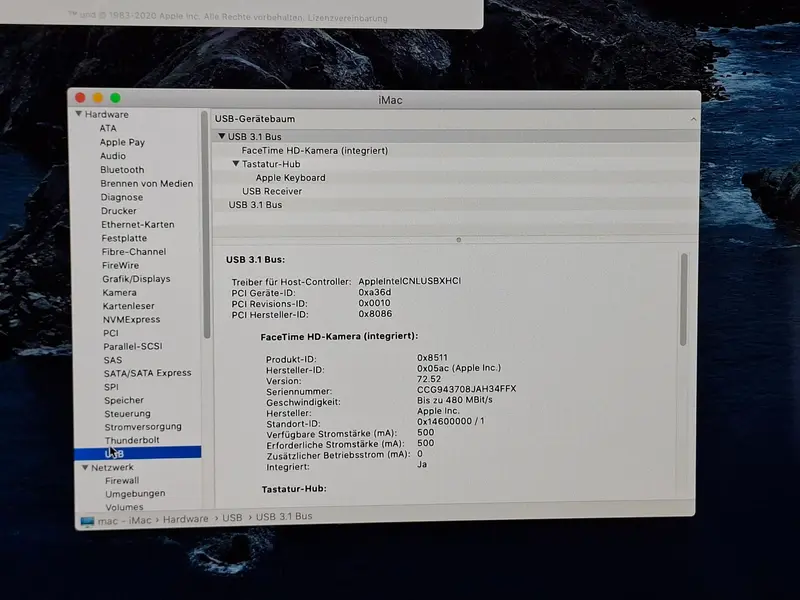Select USB Receiver in the device tree
Viewport: 800px width, 600px height.
[272, 191]
